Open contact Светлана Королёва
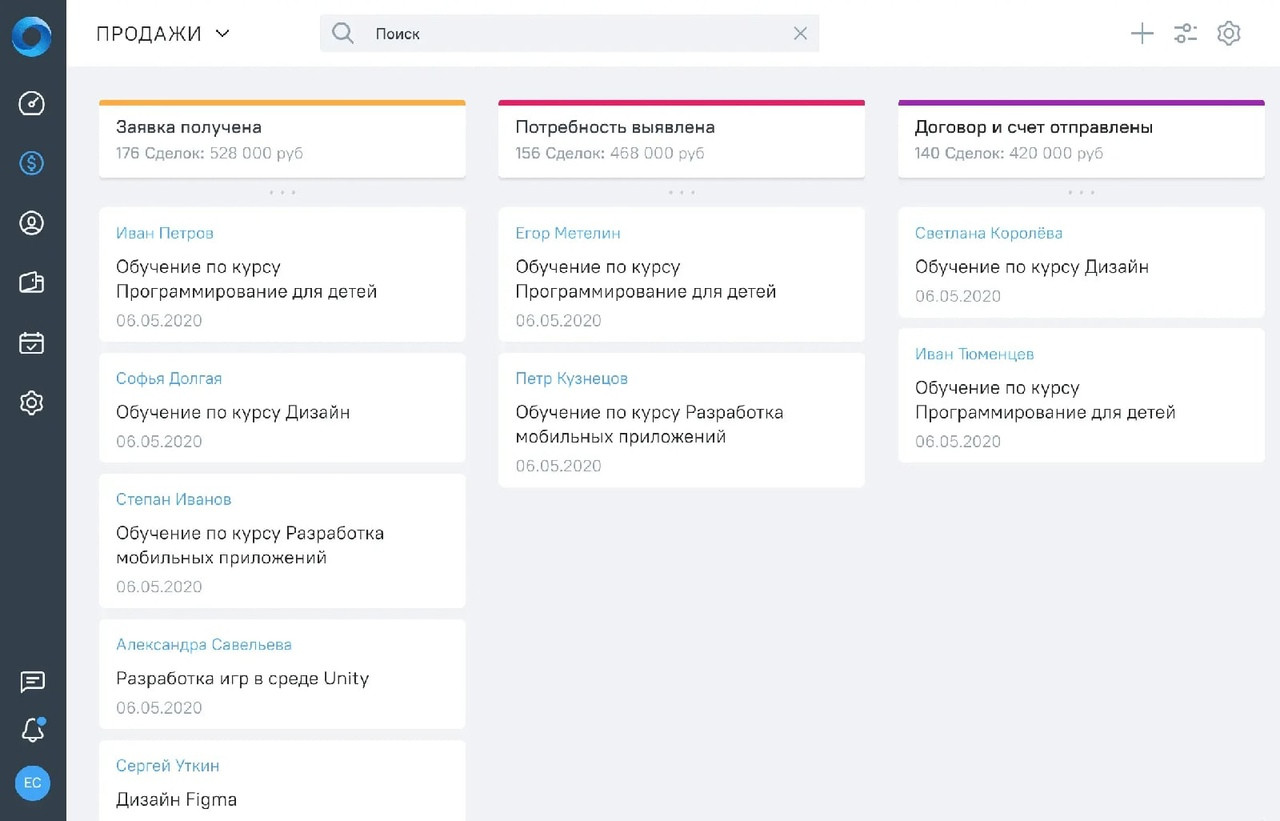The height and width of the screenshot is (821, 1280). (989, 233)
